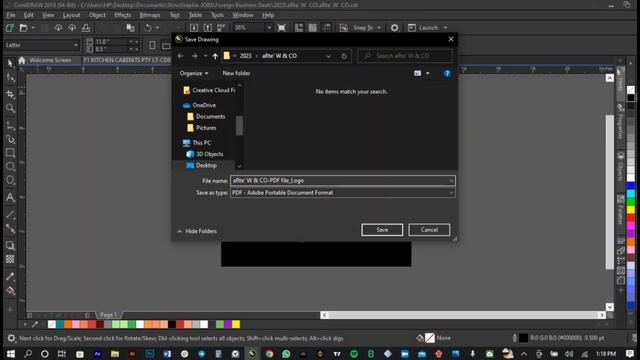Open the Options gear icon
This screenshot has width=640, height=360.
pyautogui.click(x=394, y=28)
